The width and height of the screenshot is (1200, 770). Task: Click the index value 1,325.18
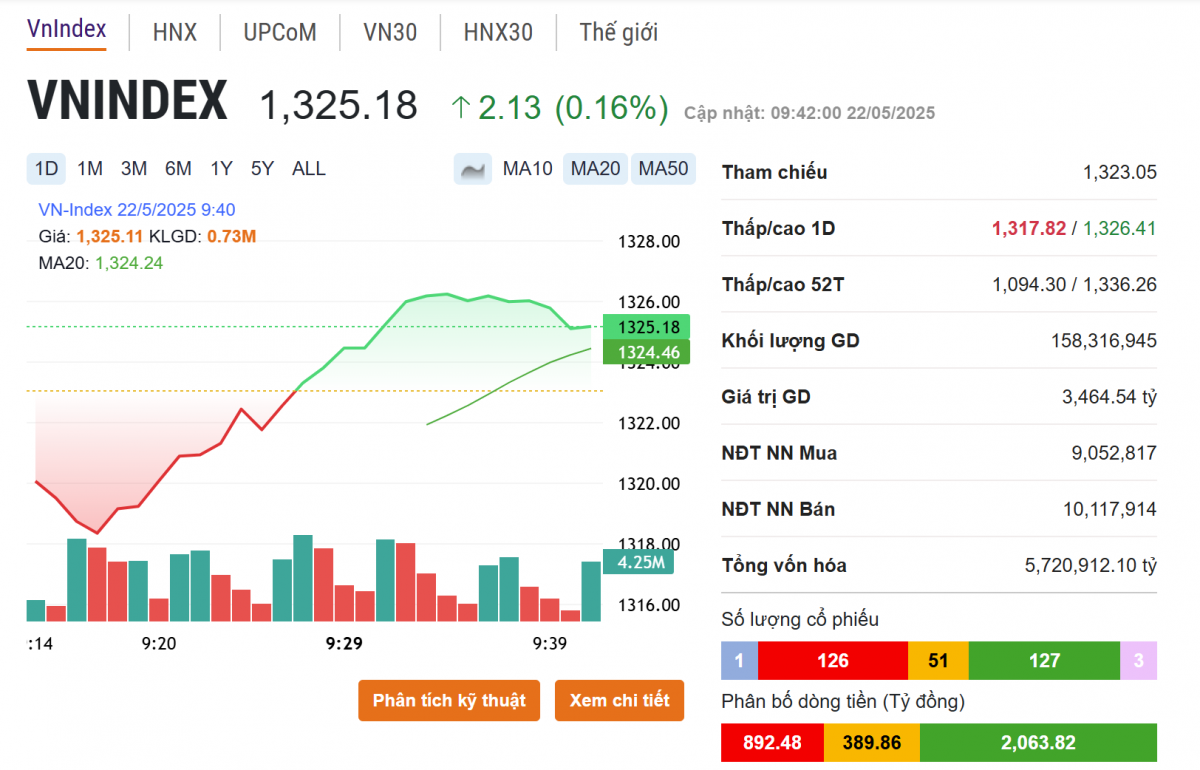click(339, 105)
